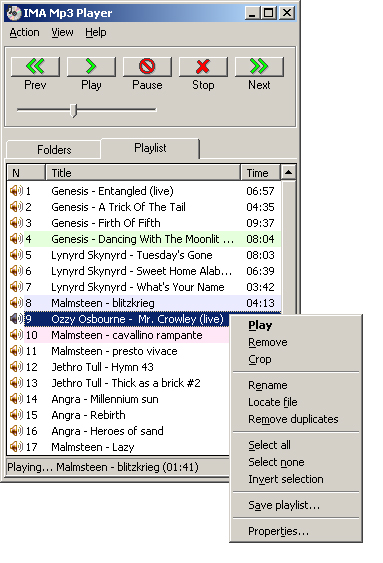Click the red Pause icon button
The image size is (383, 563).
[147, 67]
